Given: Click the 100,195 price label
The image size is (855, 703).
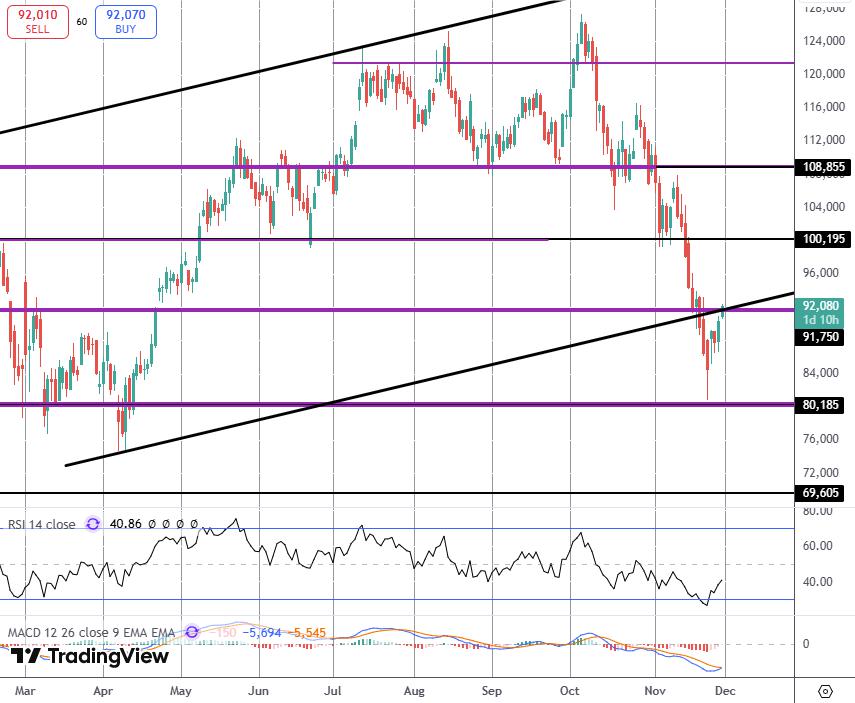Looking at the screenshot, I should tap(823, 239).
